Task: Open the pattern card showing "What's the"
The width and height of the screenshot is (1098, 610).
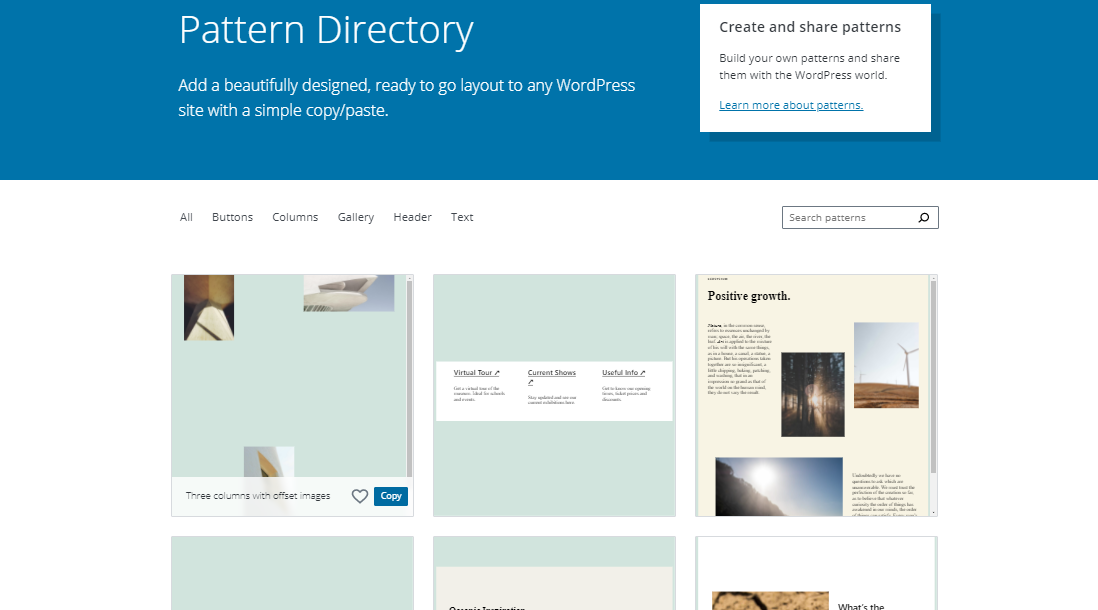Action: 816,573
